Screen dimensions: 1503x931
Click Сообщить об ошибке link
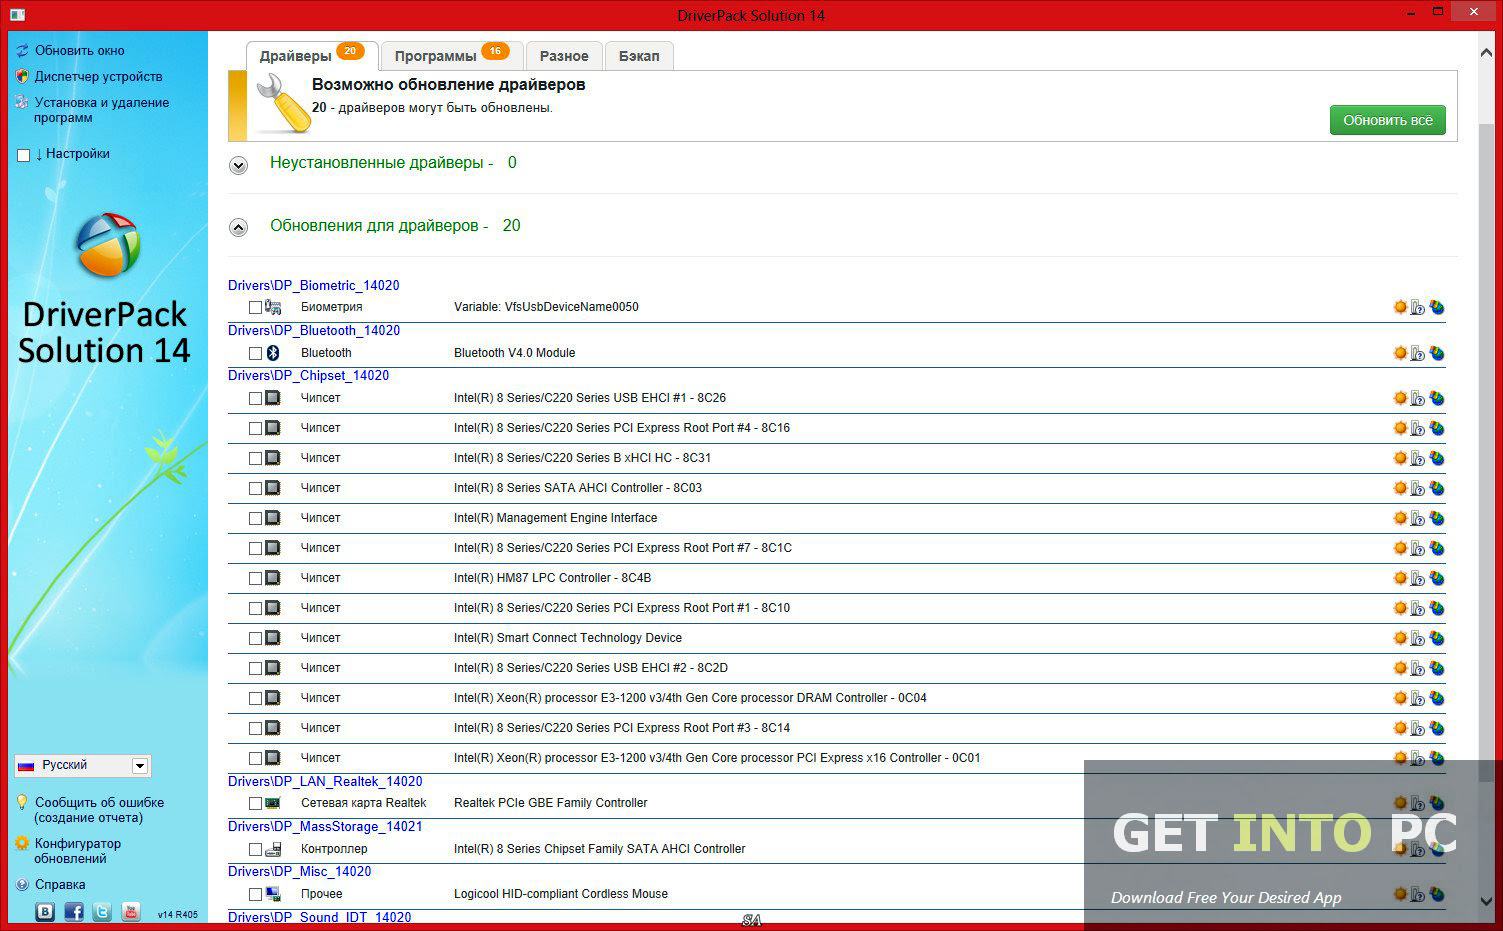tap(99, 810)
